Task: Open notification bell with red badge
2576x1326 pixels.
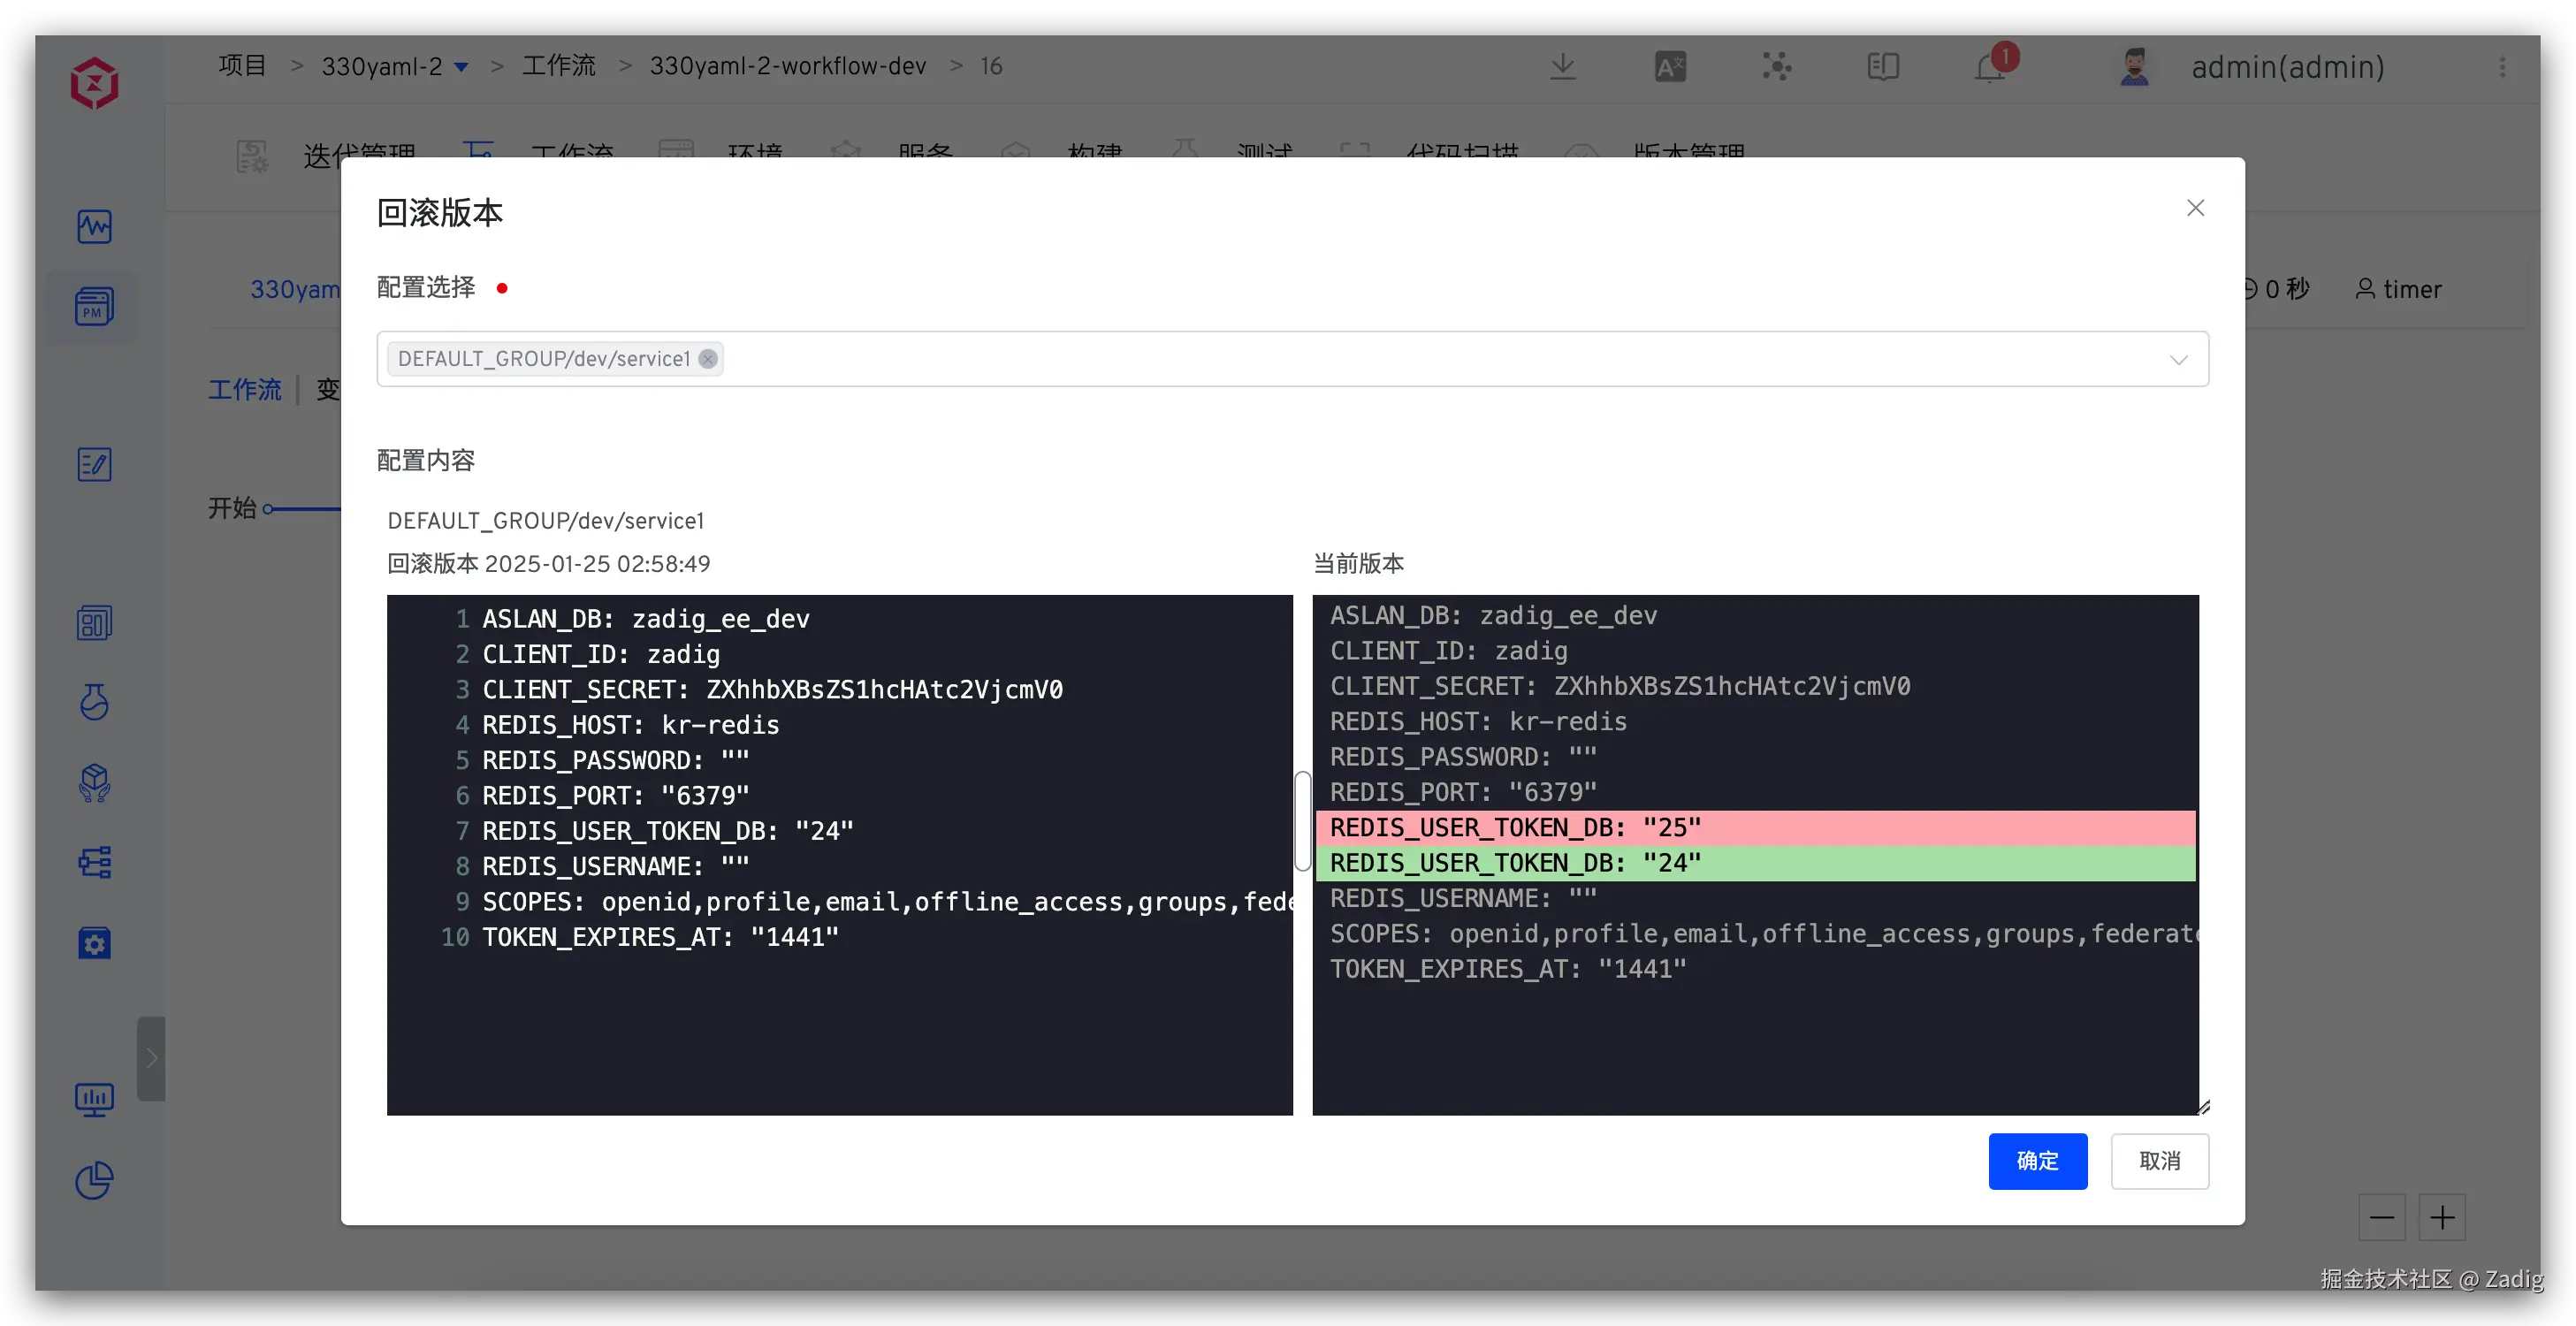Action: pos(1990,67)
